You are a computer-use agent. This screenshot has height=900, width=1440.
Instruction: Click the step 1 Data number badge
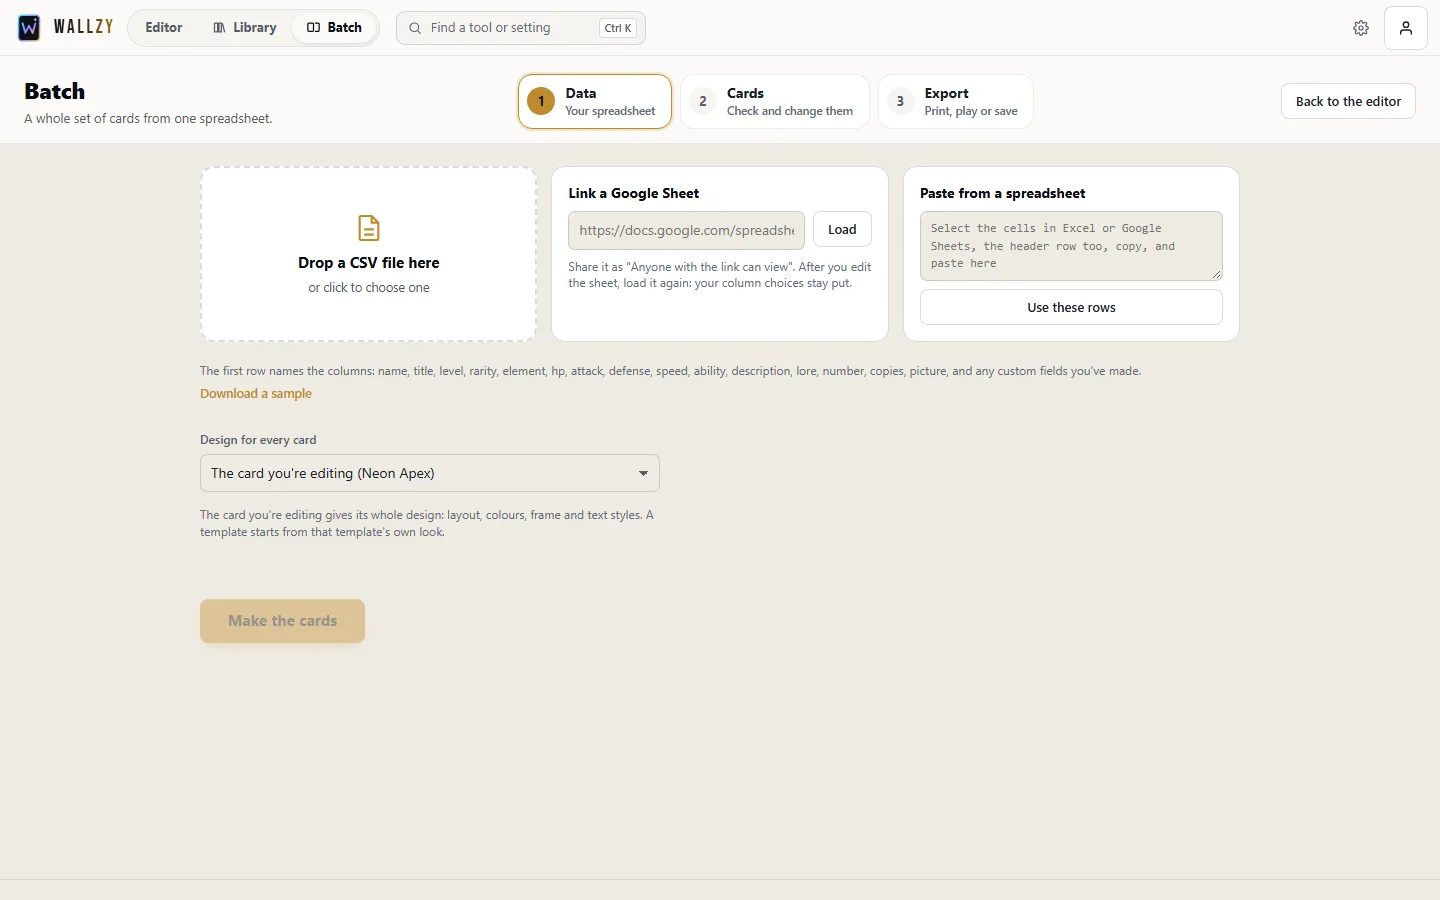point(541,101)
